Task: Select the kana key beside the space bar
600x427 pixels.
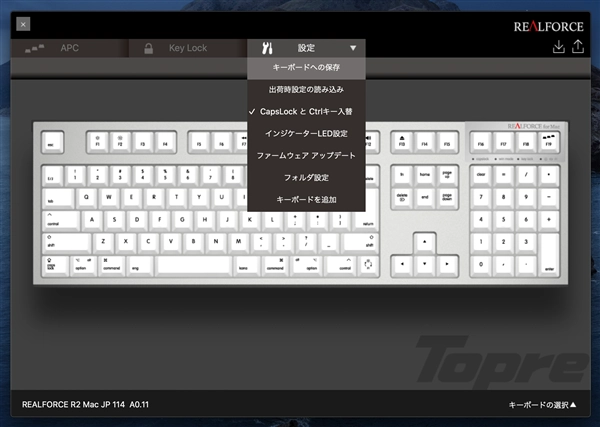Action: point(247,265)
